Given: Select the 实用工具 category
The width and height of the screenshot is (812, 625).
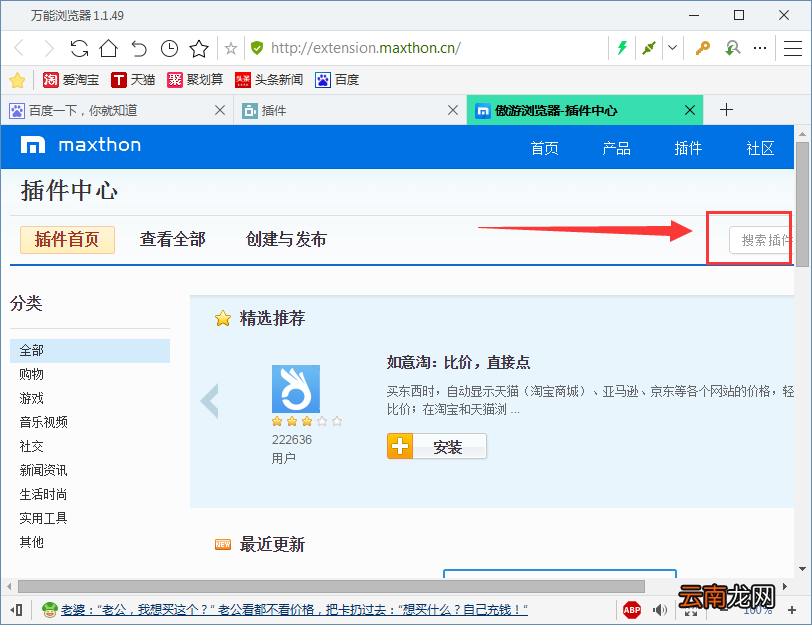Looking at the screenshot, I should (44, 518).
